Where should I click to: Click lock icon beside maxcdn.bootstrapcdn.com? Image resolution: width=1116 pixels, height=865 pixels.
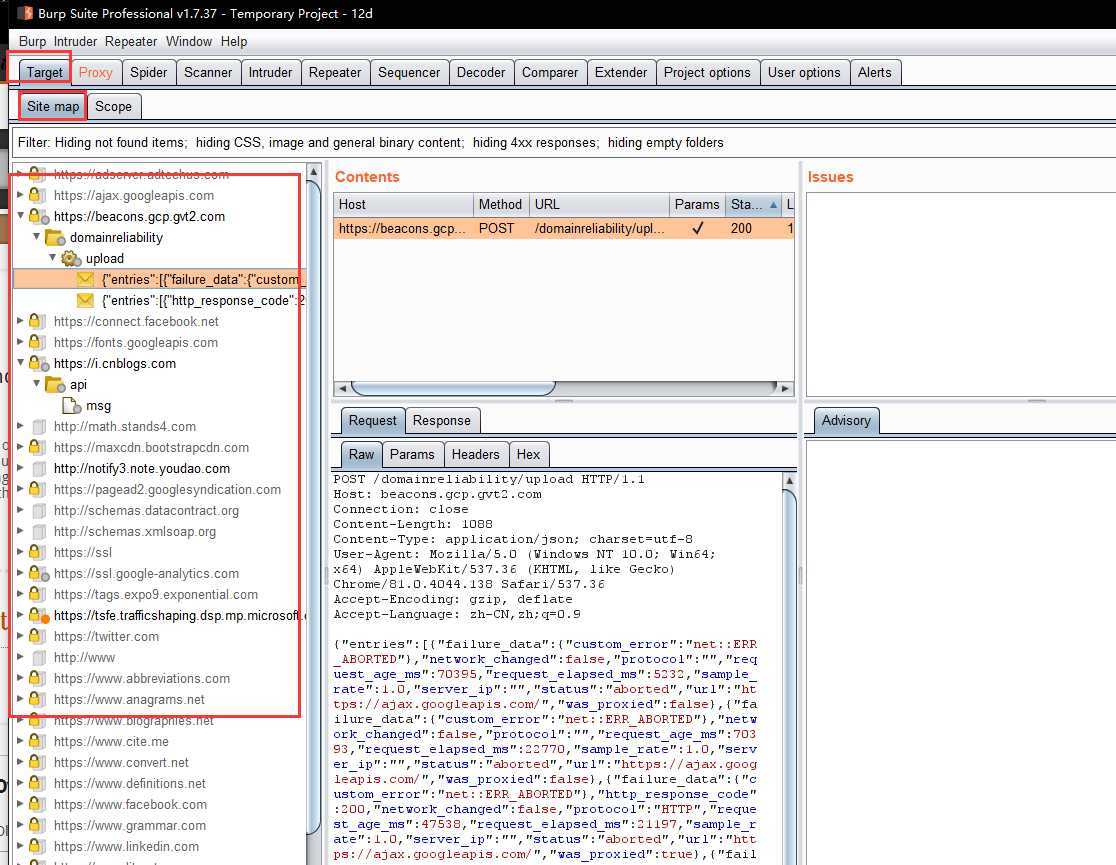coord(37,447)
